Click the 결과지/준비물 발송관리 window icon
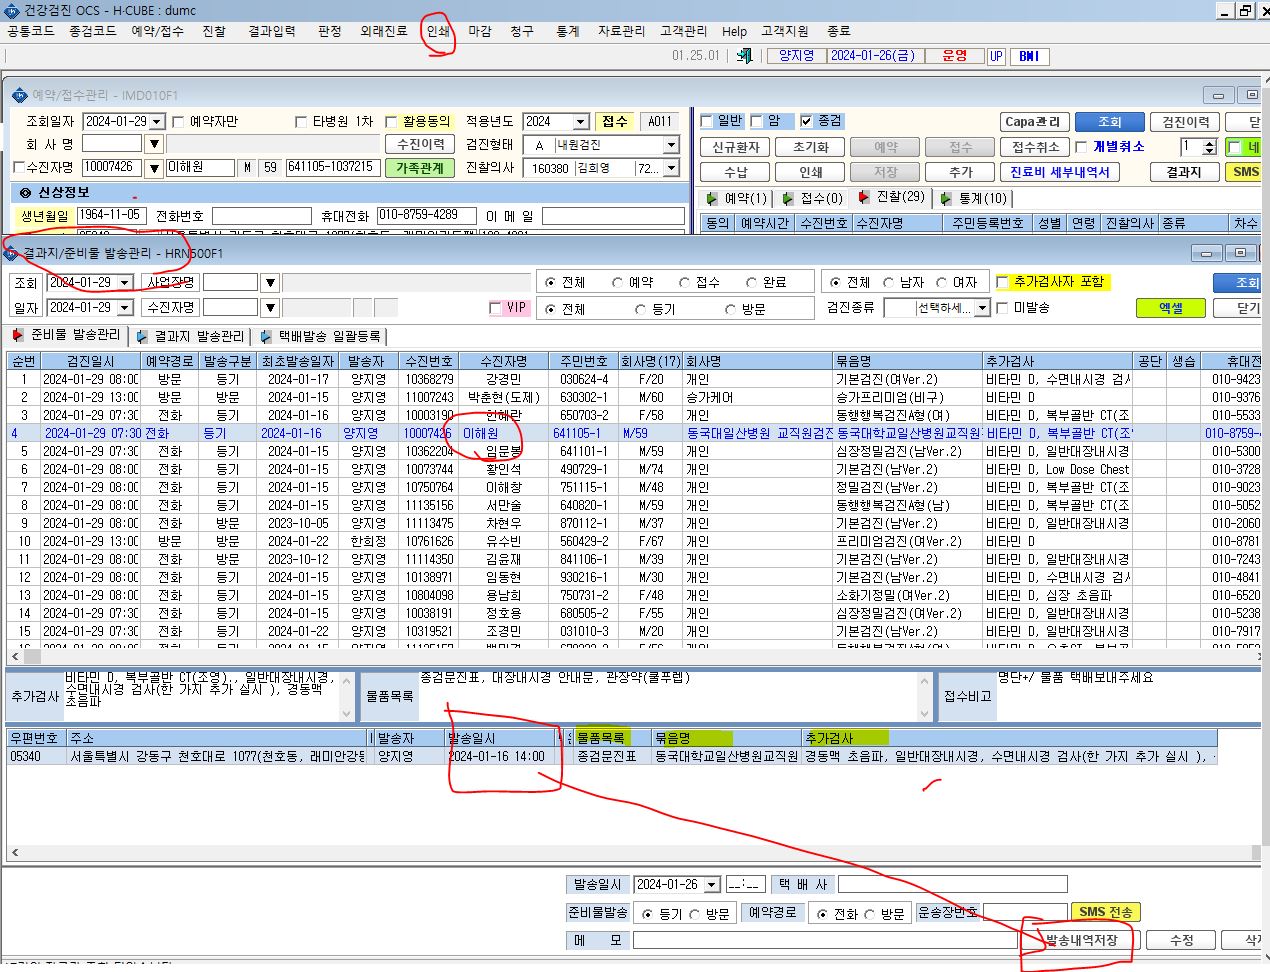 pos(12,254)
